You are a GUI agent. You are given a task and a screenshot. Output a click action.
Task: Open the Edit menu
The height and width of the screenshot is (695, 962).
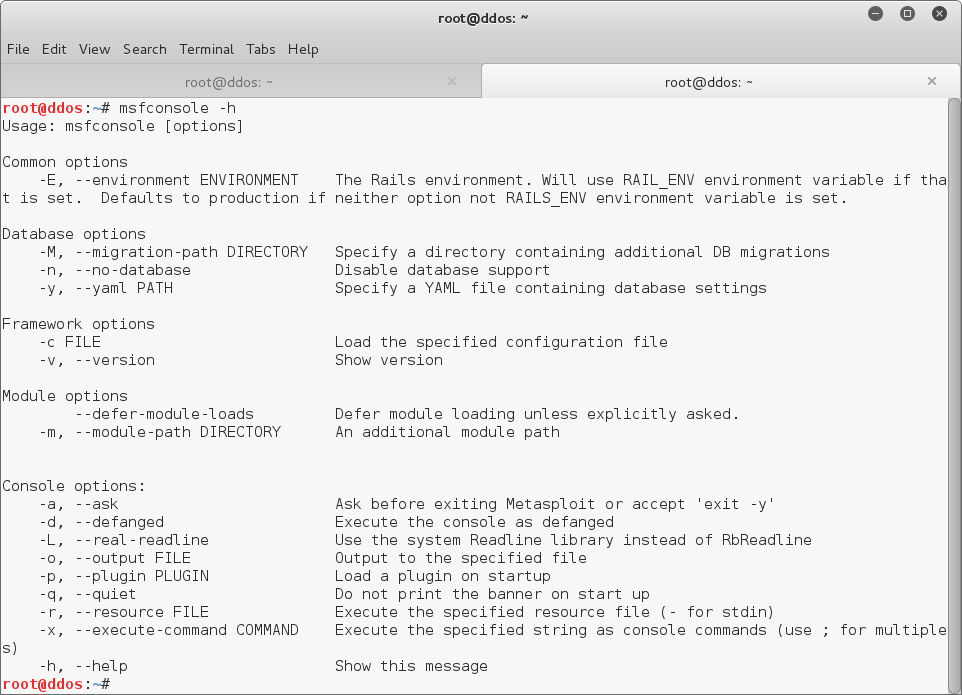(54, 49)
